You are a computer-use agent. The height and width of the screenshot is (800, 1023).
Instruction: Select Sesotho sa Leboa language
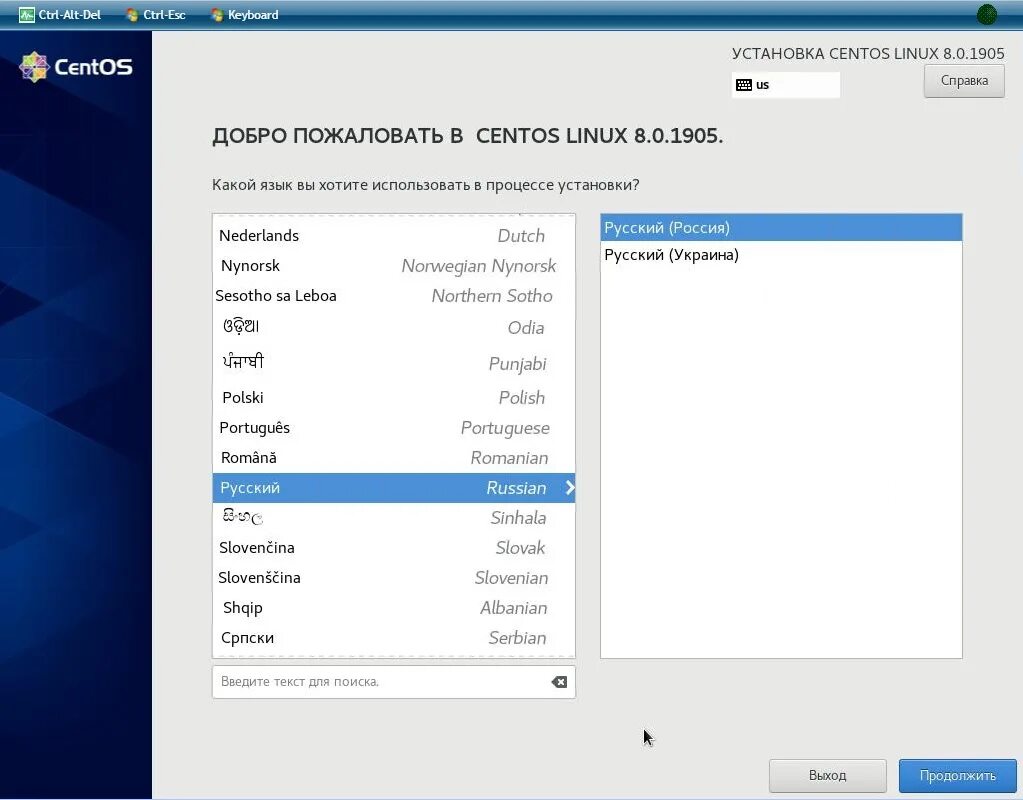(x=393, y=296)
